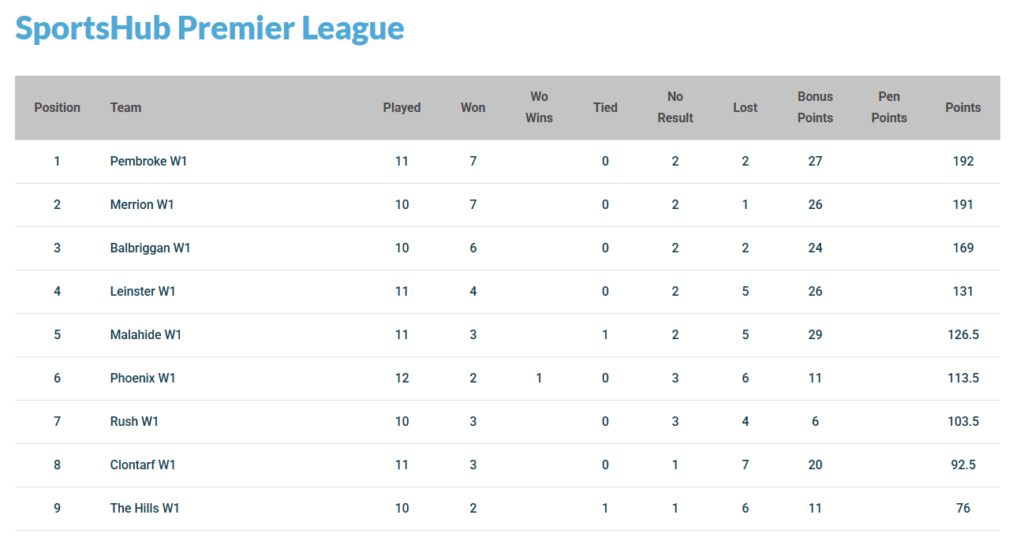Open the Rush W1 team row

[x=134, y=422]
